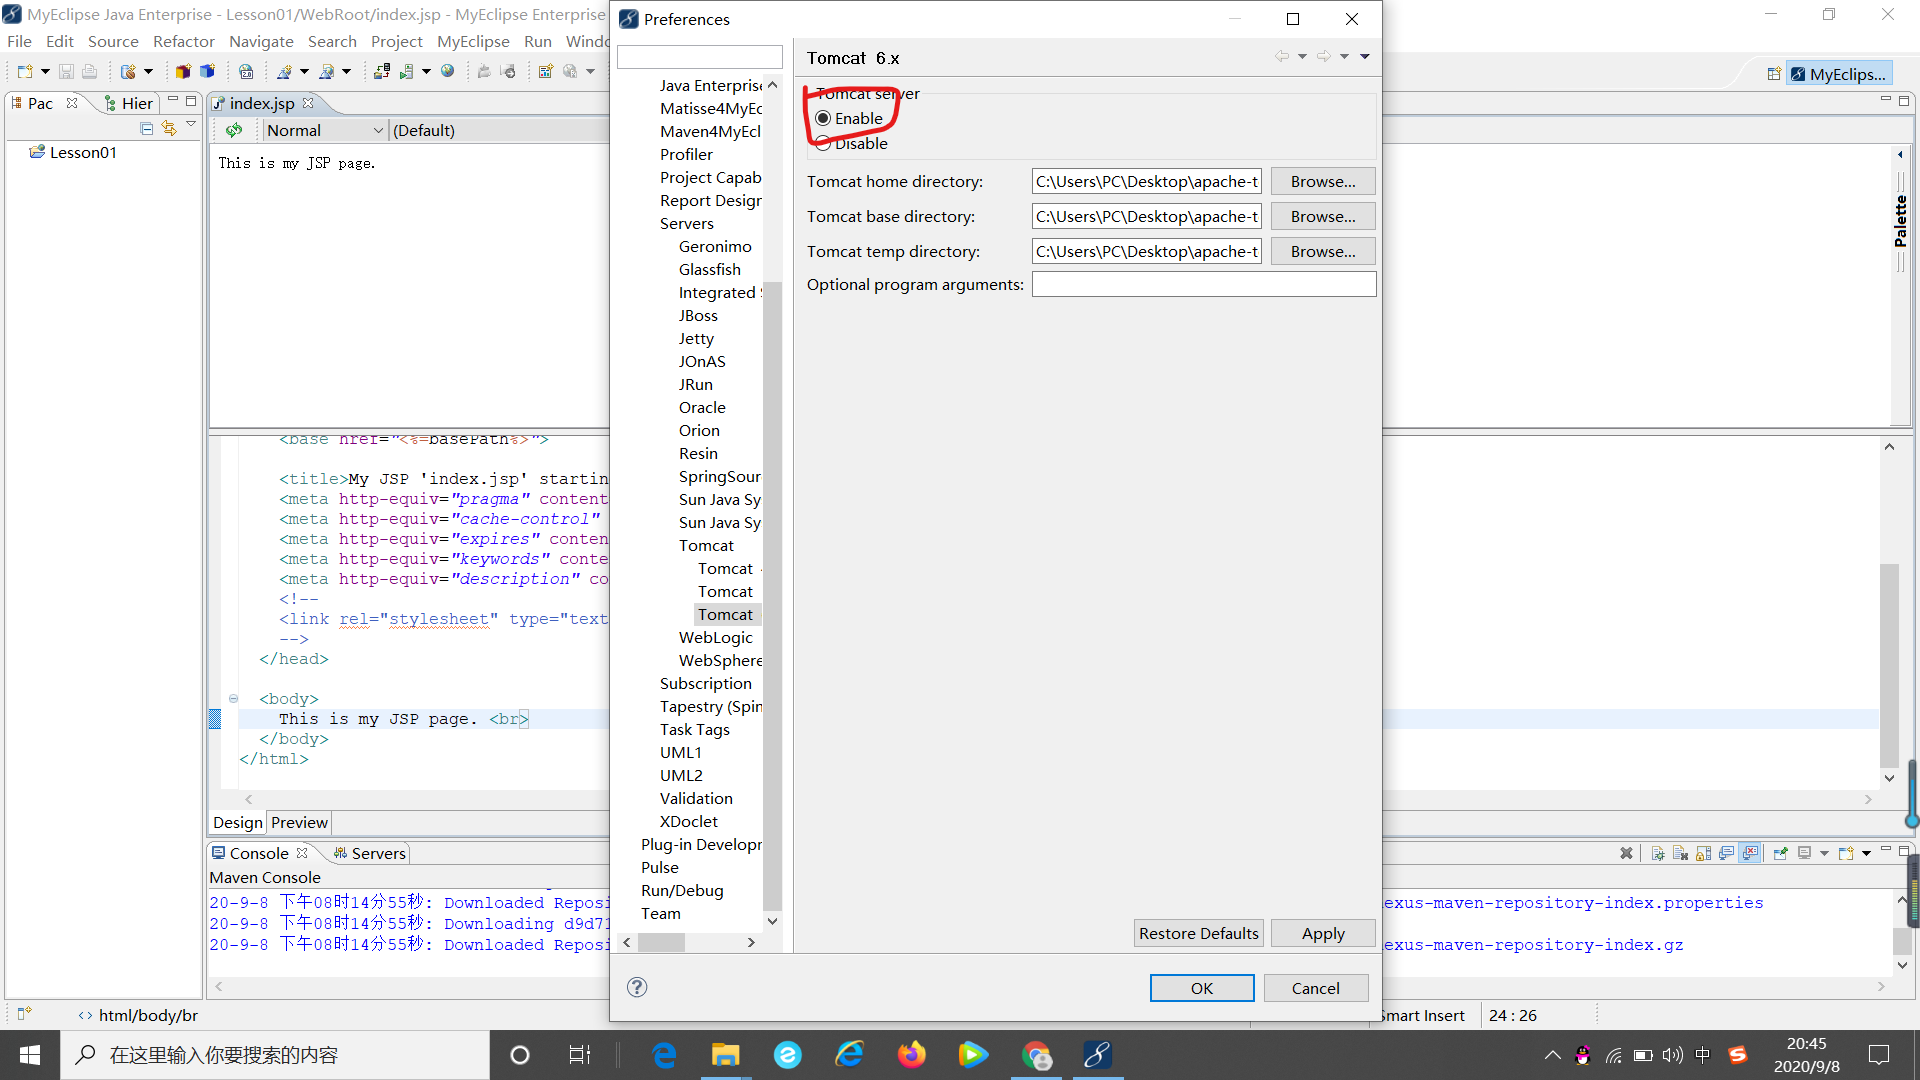Refresh the JSP editor design view
1920x1080 pixels.
tap(234, 129)
